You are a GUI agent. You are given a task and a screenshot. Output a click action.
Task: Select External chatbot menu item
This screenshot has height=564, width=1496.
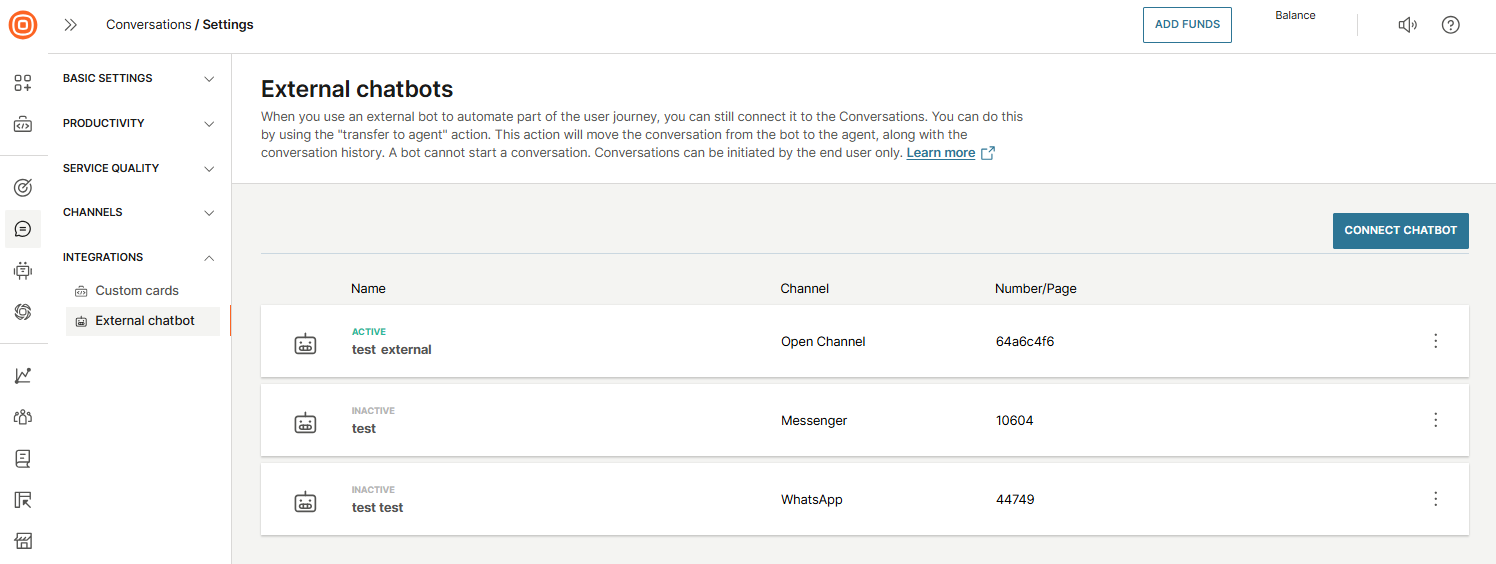coord(144,321)
